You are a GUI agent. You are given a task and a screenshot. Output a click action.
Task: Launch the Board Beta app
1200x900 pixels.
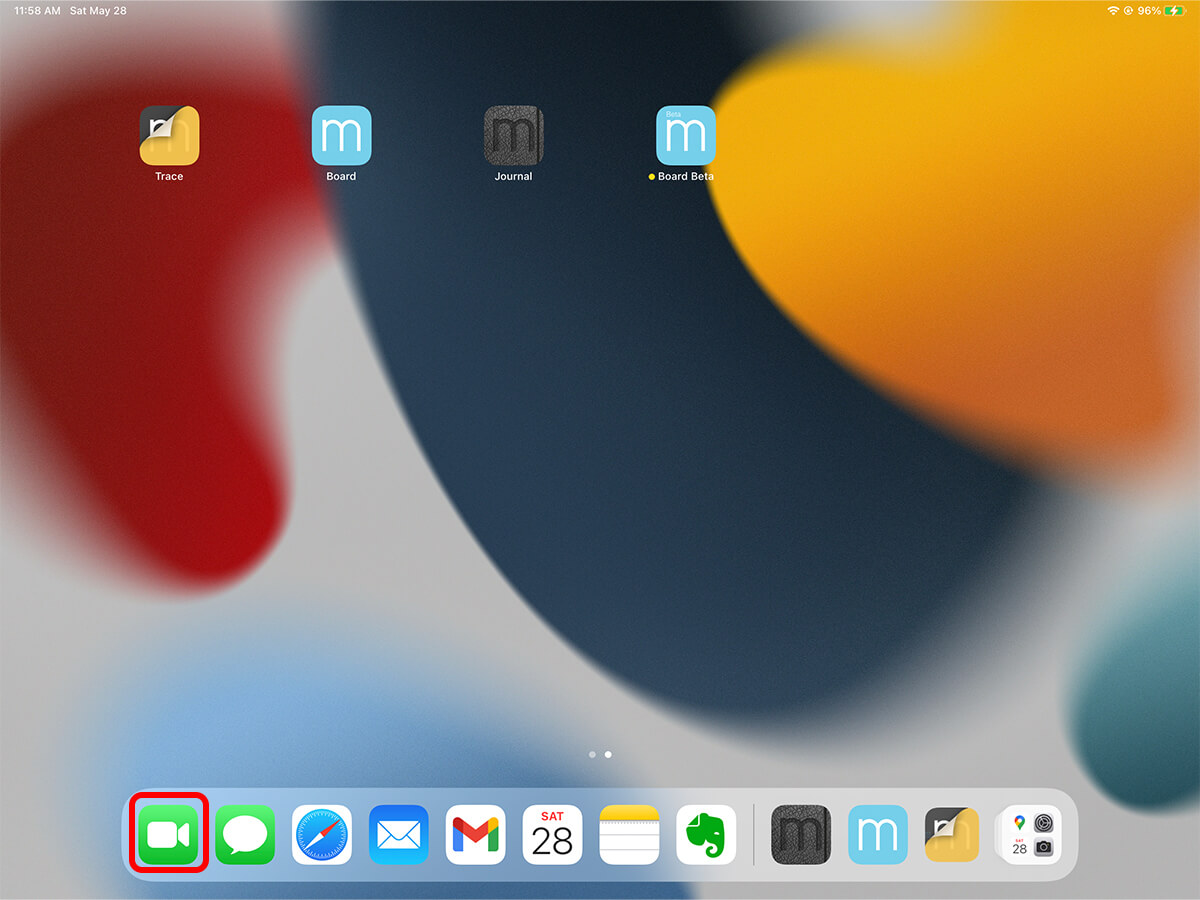click(685, 136)
